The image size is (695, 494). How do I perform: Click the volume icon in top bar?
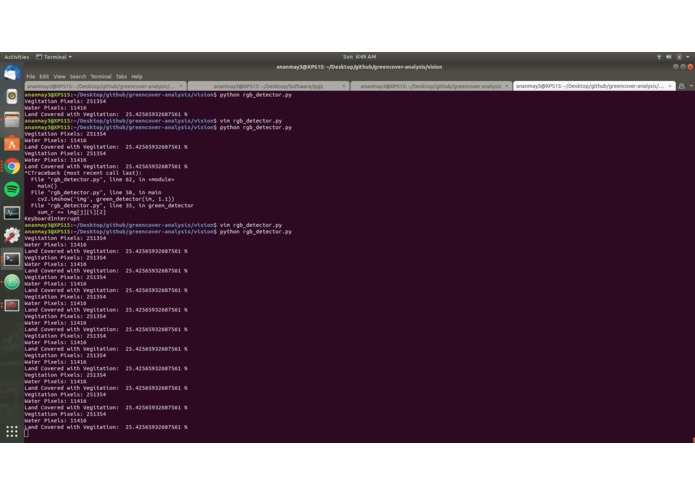[x=668, y=57]
